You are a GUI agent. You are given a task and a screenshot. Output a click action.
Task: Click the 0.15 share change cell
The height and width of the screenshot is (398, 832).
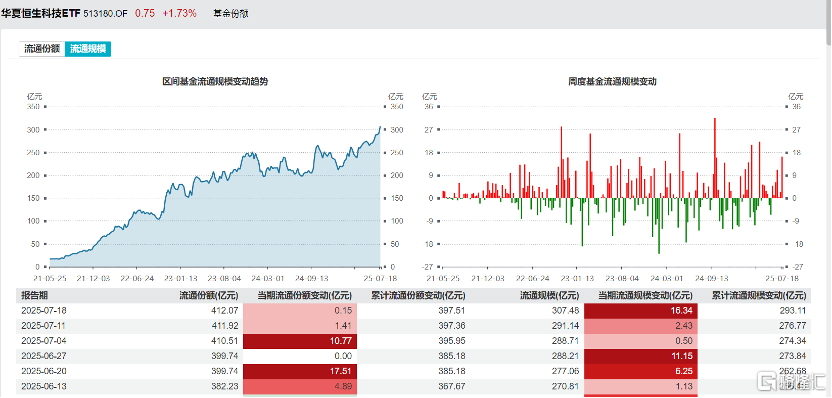tap(300, 311)
